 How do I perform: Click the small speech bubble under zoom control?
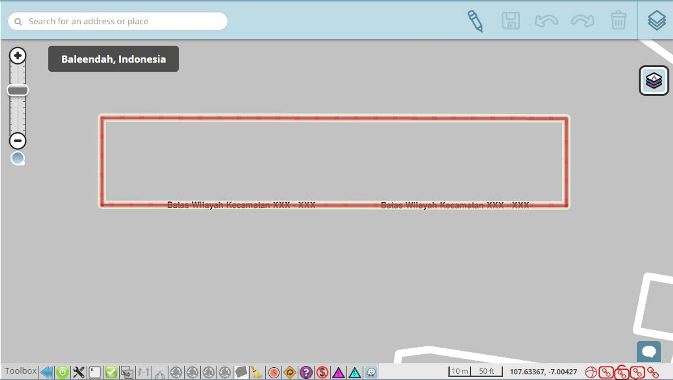[18, 158]
